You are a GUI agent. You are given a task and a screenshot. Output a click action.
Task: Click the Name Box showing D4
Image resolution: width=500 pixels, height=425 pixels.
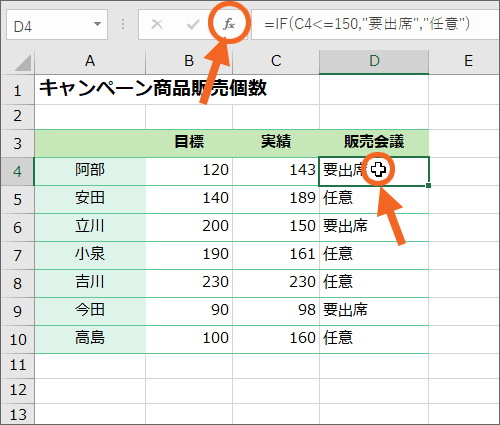click(57, 25)
